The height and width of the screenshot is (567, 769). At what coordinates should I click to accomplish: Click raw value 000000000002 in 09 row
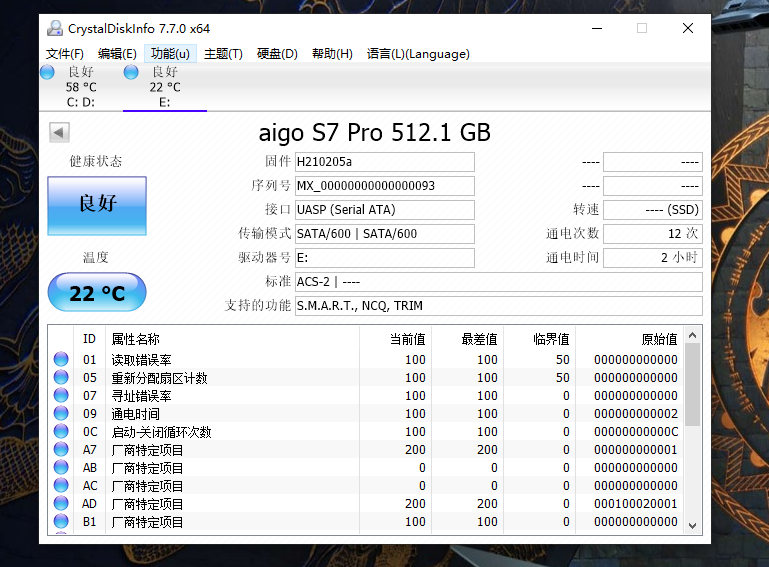point(636,413)
